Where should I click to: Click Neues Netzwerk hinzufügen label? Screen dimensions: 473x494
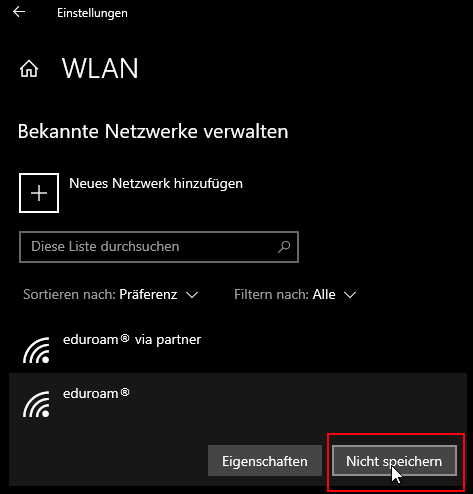pyautogui.click(x=156, y=183)
